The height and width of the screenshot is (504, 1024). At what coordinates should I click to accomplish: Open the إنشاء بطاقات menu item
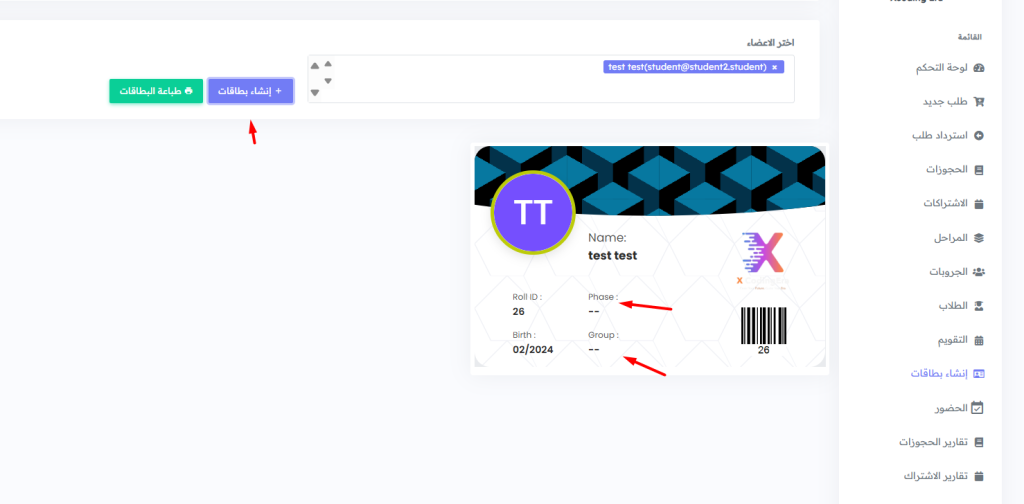[x=946, y=374]
